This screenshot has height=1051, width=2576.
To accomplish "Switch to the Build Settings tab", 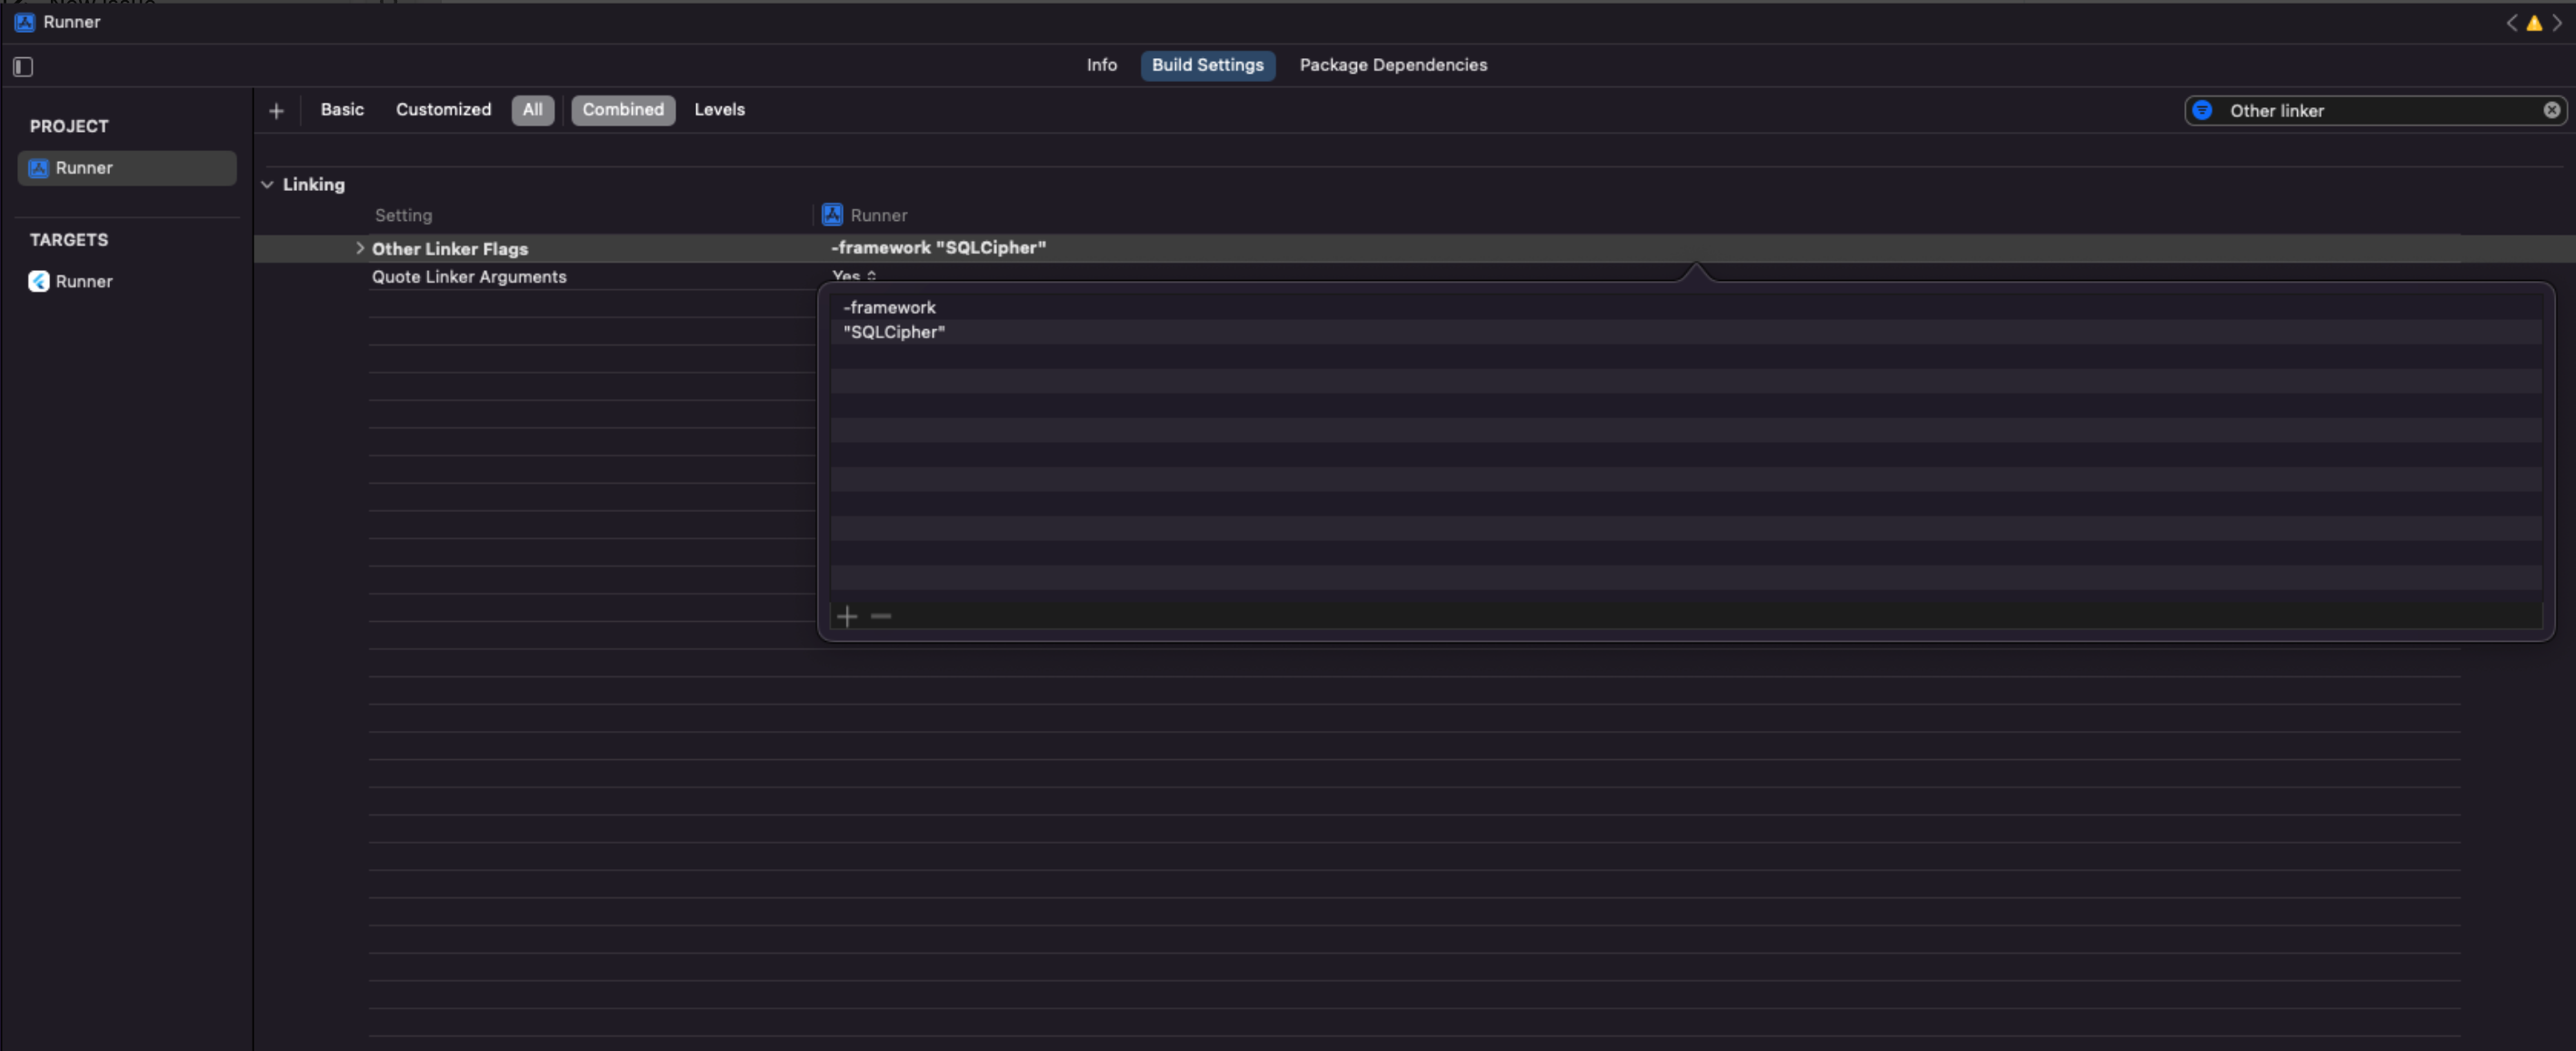I will tap(1207, 65).
